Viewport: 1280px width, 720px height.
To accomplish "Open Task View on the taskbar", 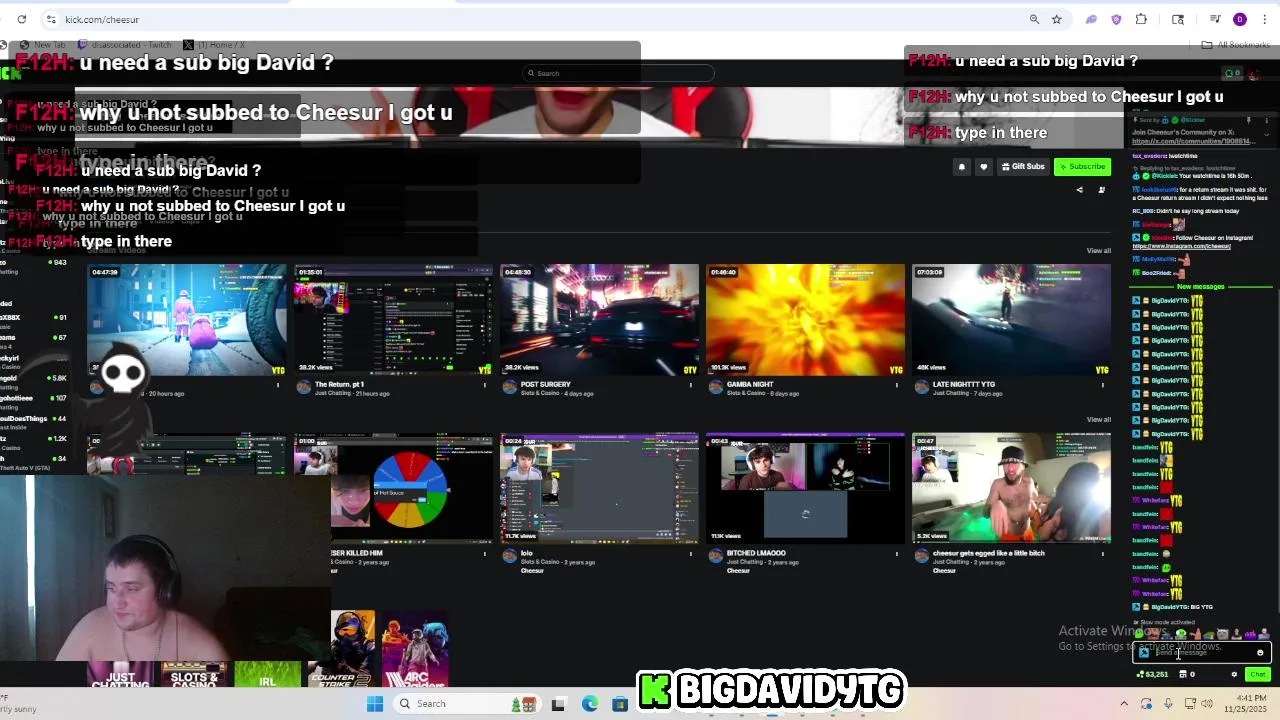I will click(558, 704).
